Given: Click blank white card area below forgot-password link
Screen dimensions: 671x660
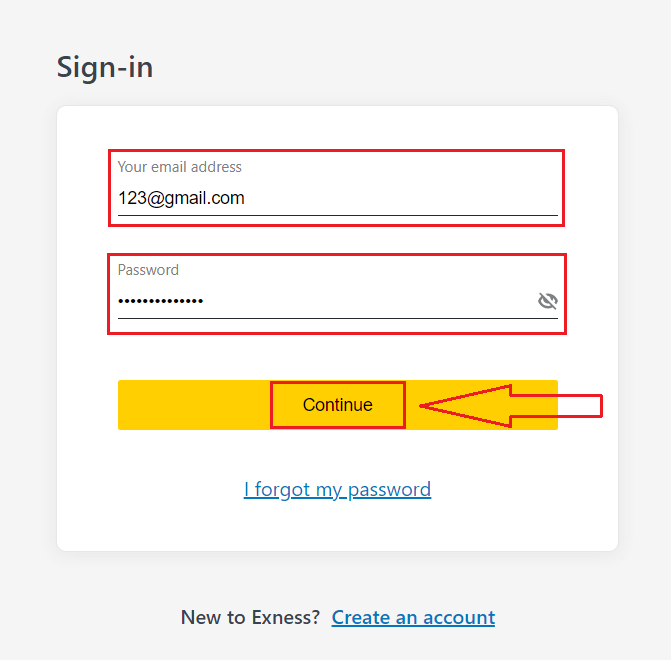Looking at the screenshot, I should click(337, 527).
